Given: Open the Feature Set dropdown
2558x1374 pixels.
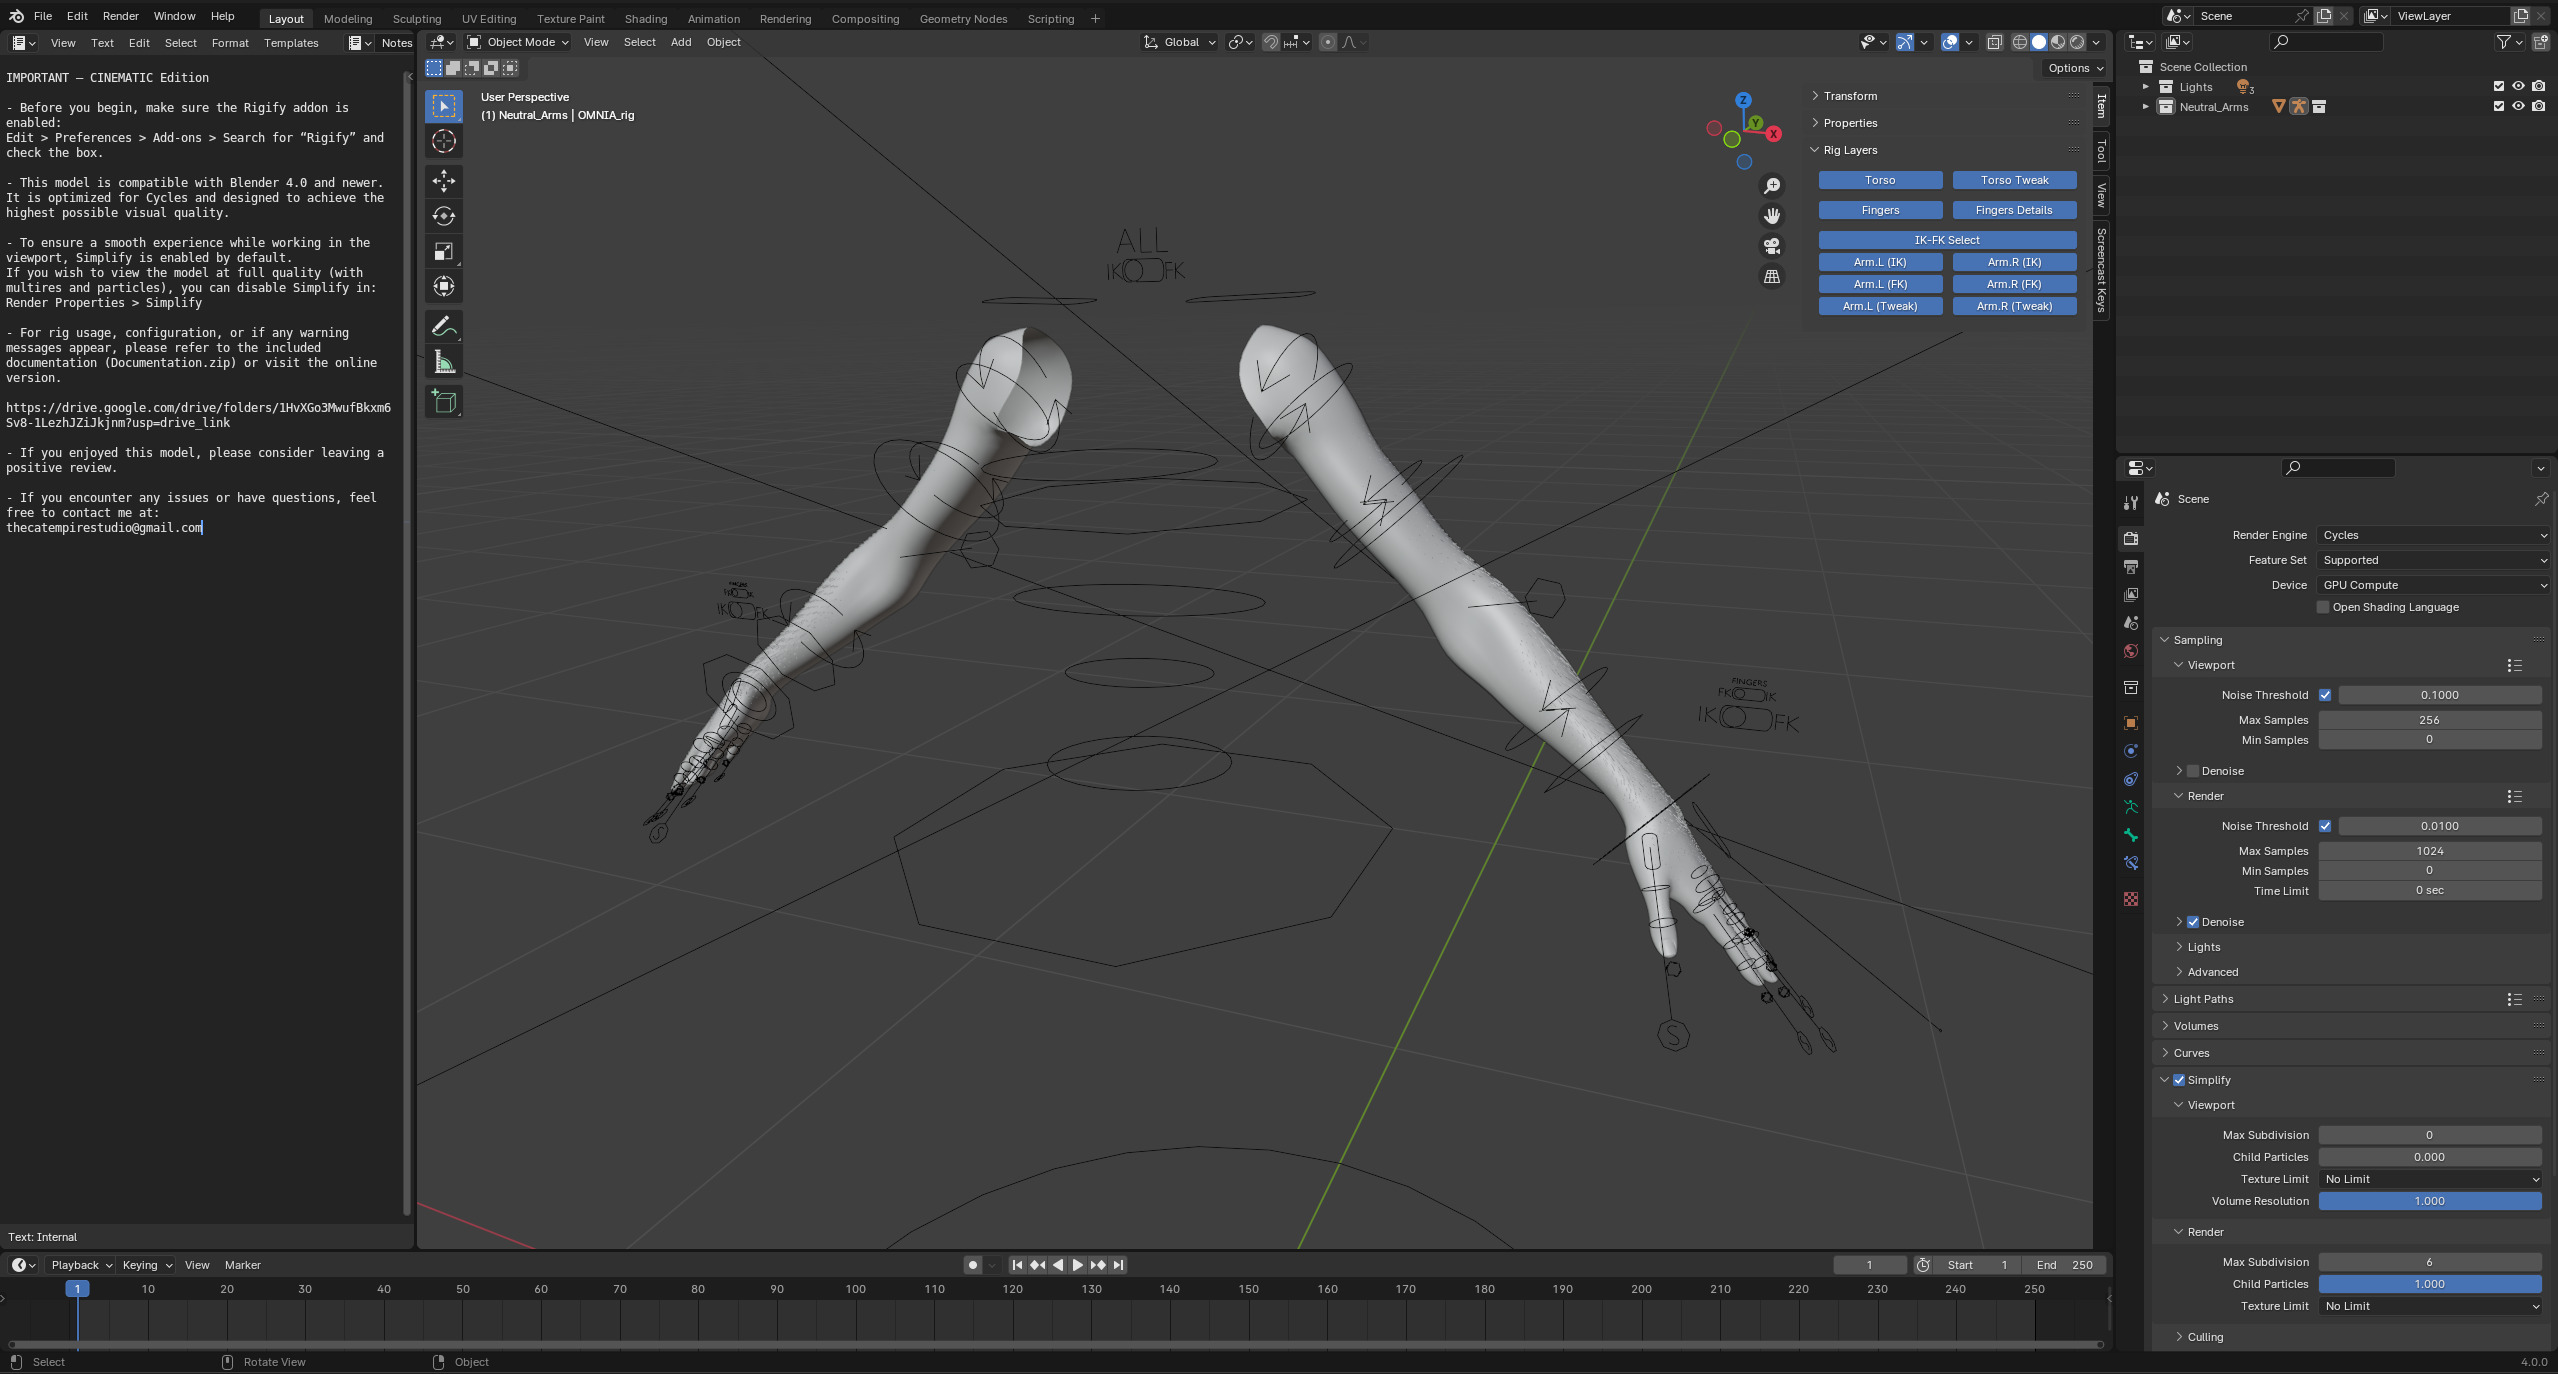Looking at the screenshot, I should (x=2433, y=560).
